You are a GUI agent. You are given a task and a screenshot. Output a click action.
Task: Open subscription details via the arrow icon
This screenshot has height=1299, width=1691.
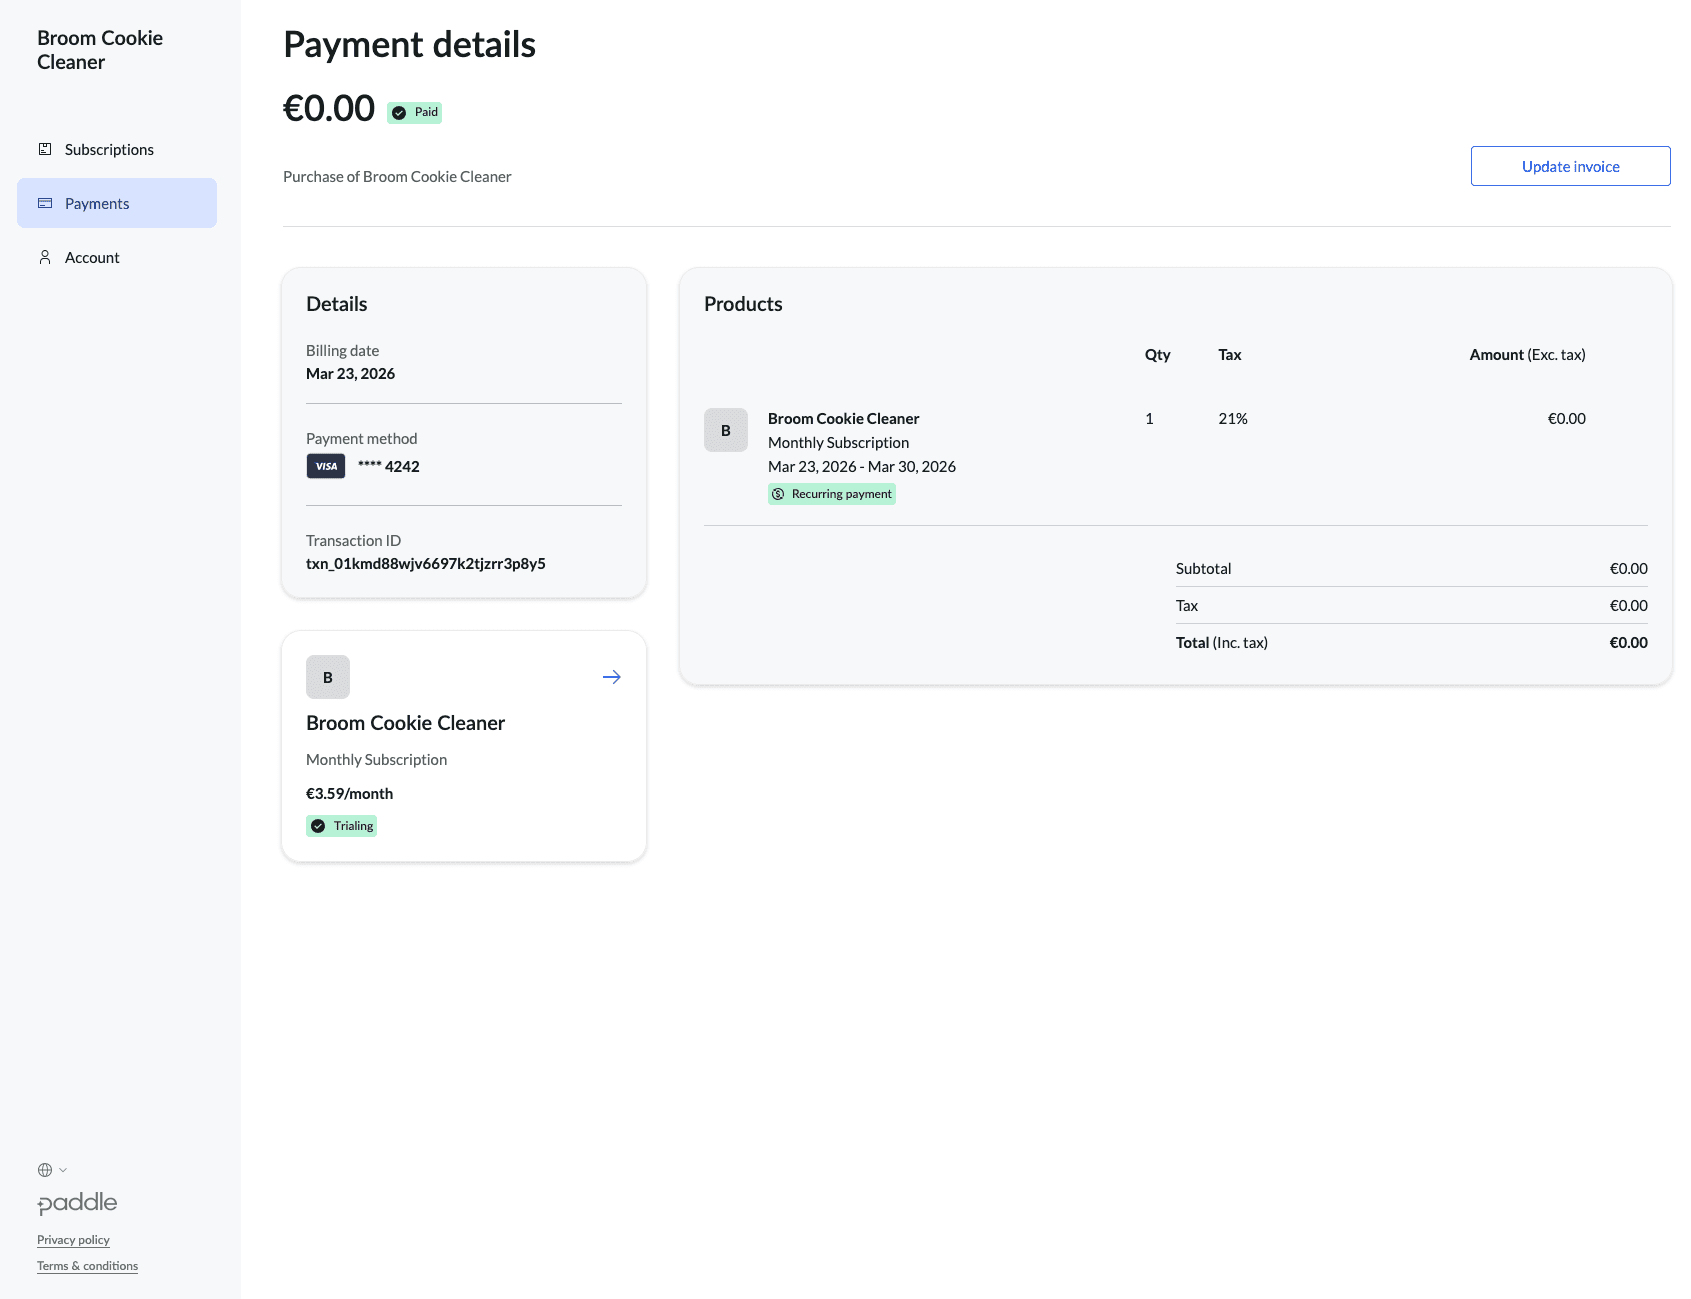tap(611, 677)
